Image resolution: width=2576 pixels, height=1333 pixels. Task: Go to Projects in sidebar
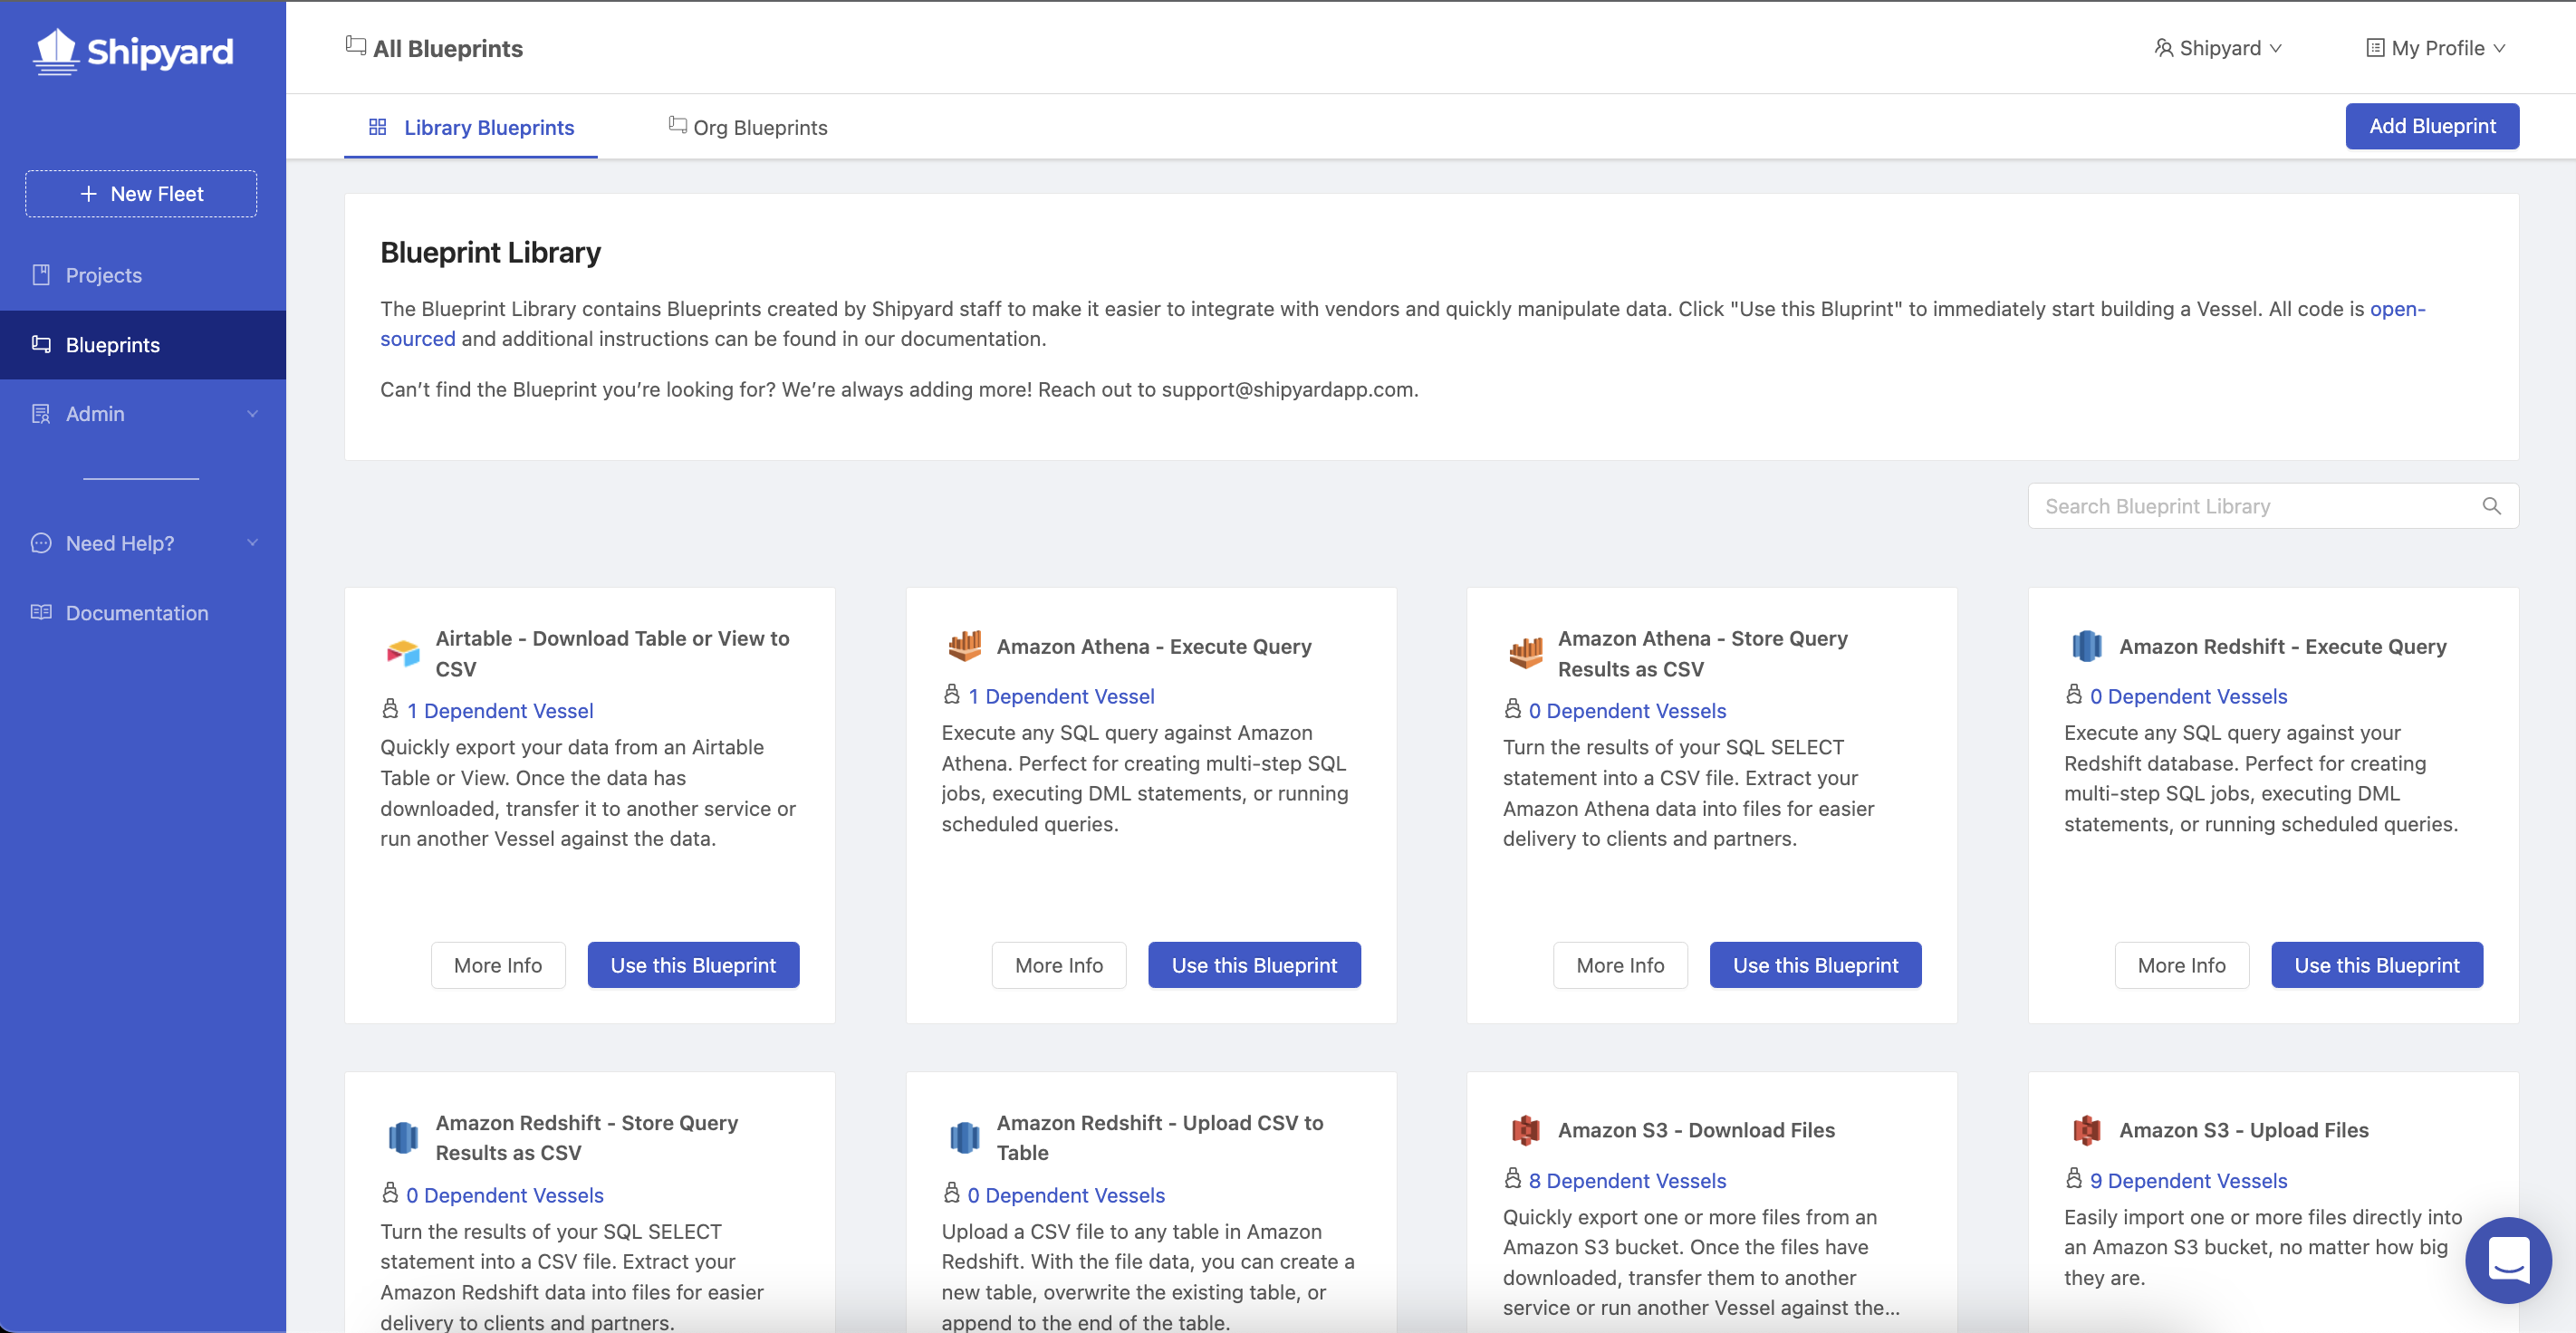[x=143, y=275]
